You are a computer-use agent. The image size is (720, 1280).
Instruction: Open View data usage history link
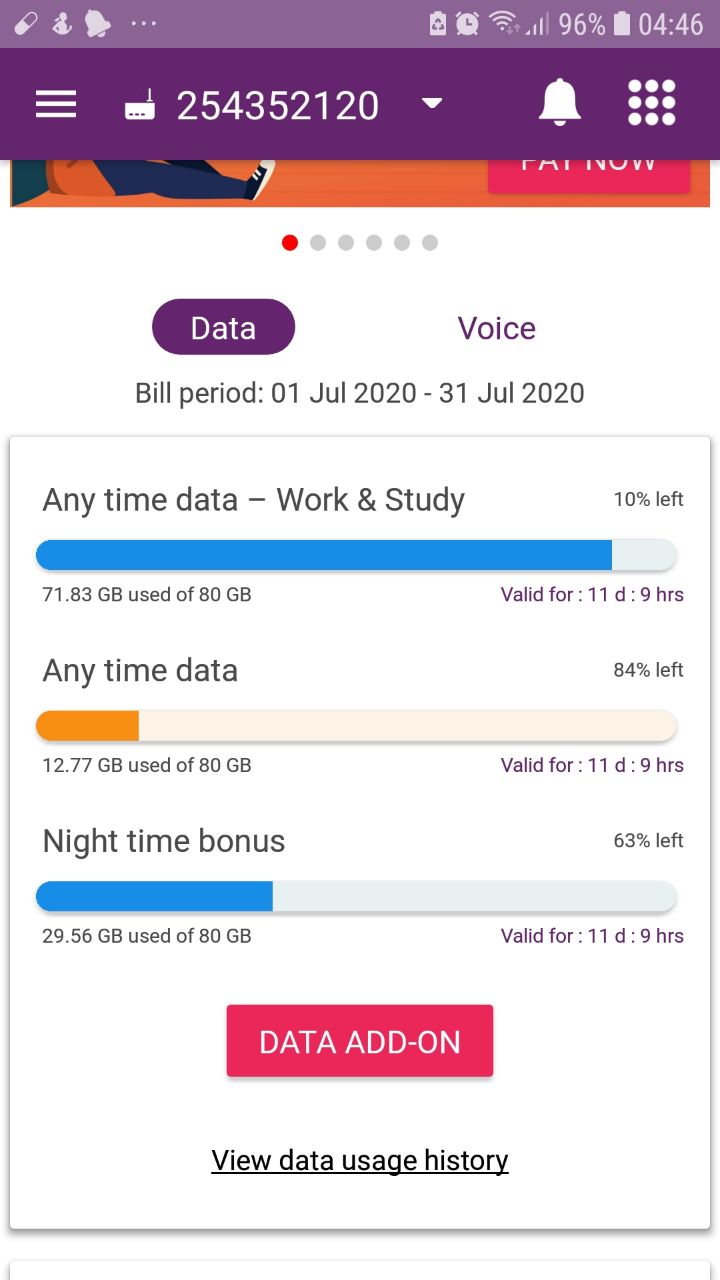point(360,1160)
